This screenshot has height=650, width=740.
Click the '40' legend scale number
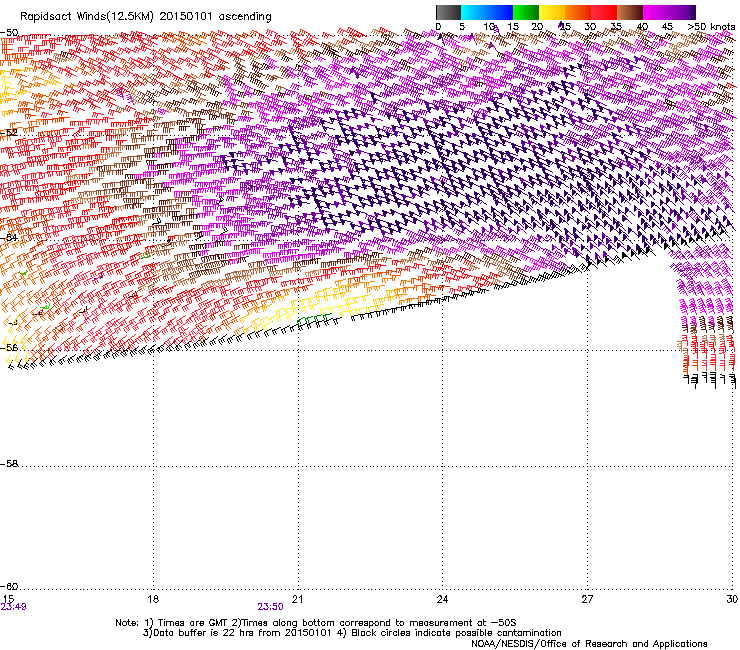(x=642, y=27)
